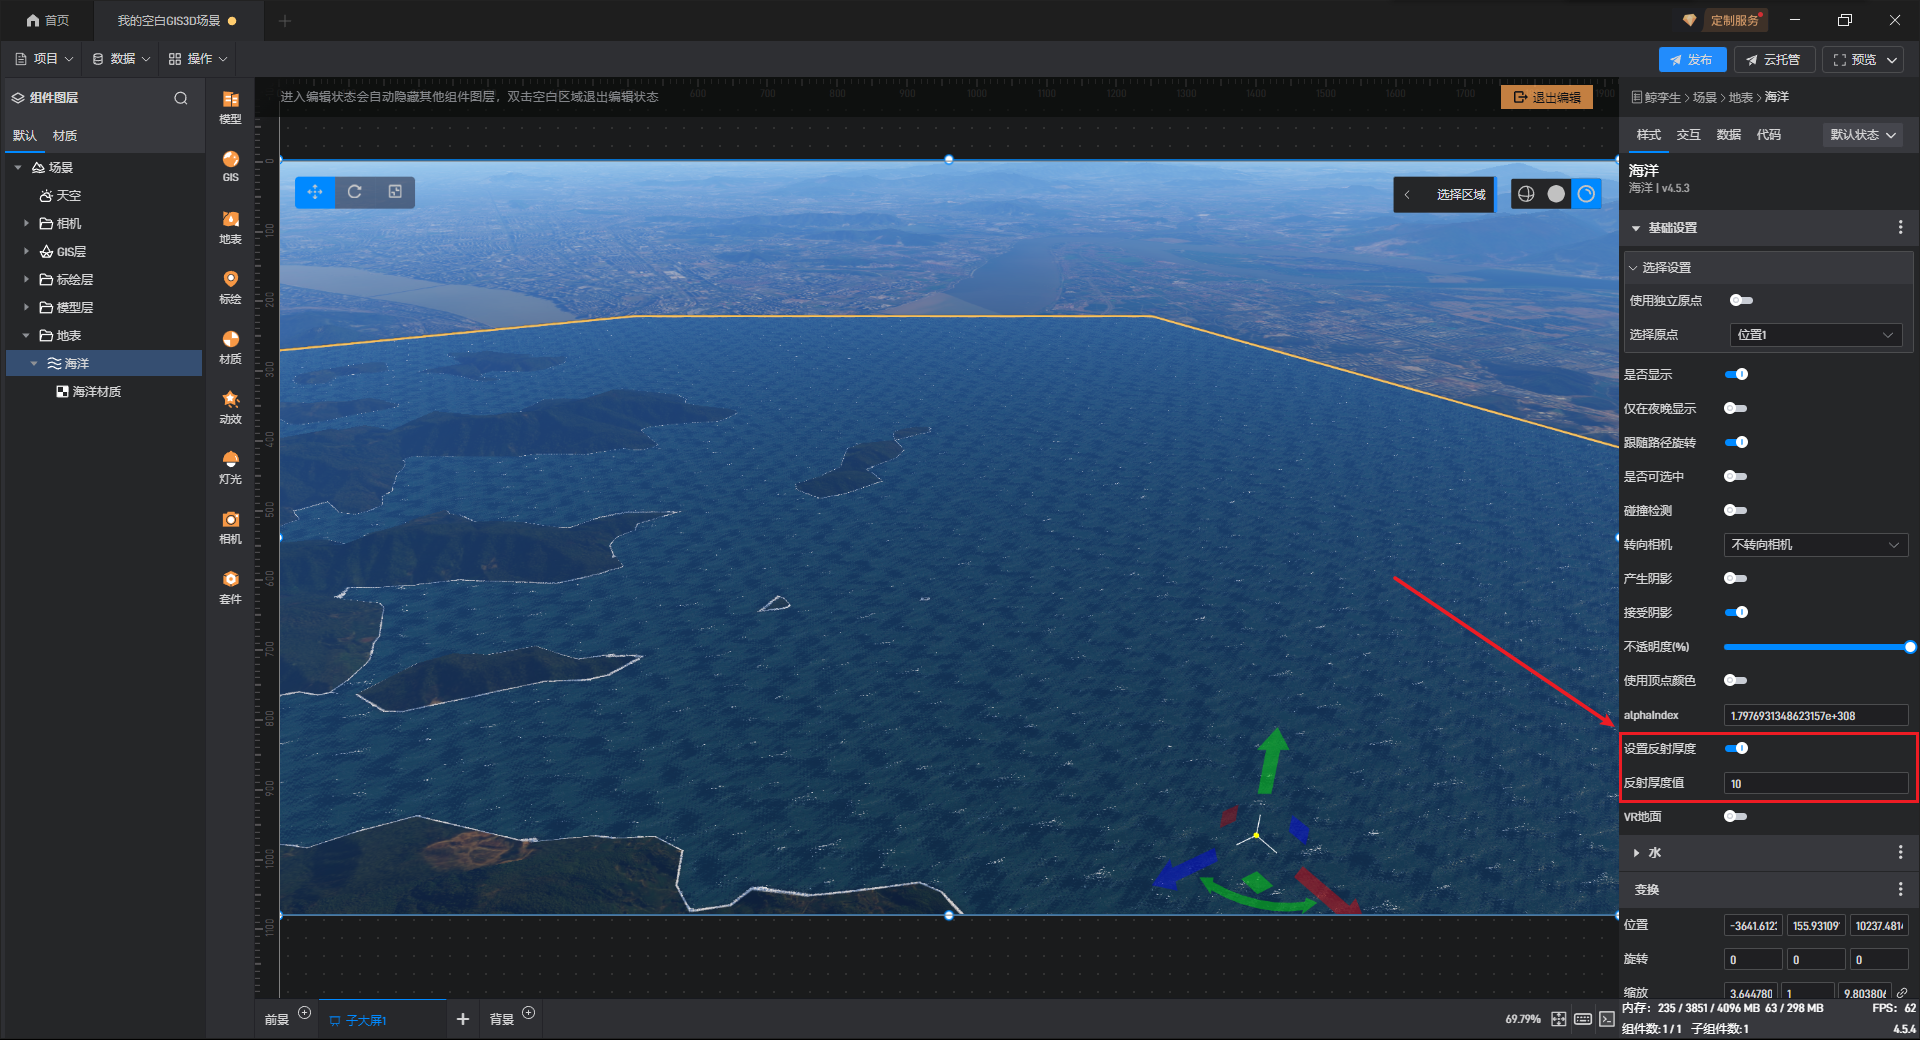
Task: Open the 数据 menu in top bar
Action: pos(121,59)
